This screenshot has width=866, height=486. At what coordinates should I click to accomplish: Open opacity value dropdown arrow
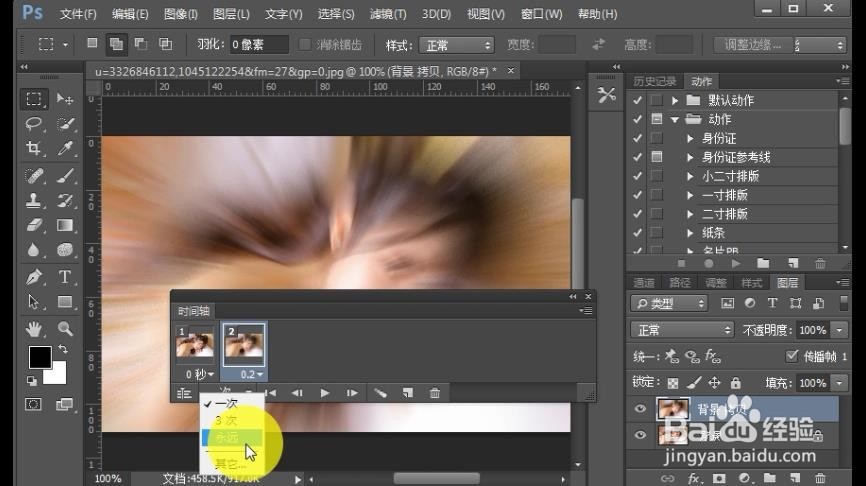click(839, 330)
